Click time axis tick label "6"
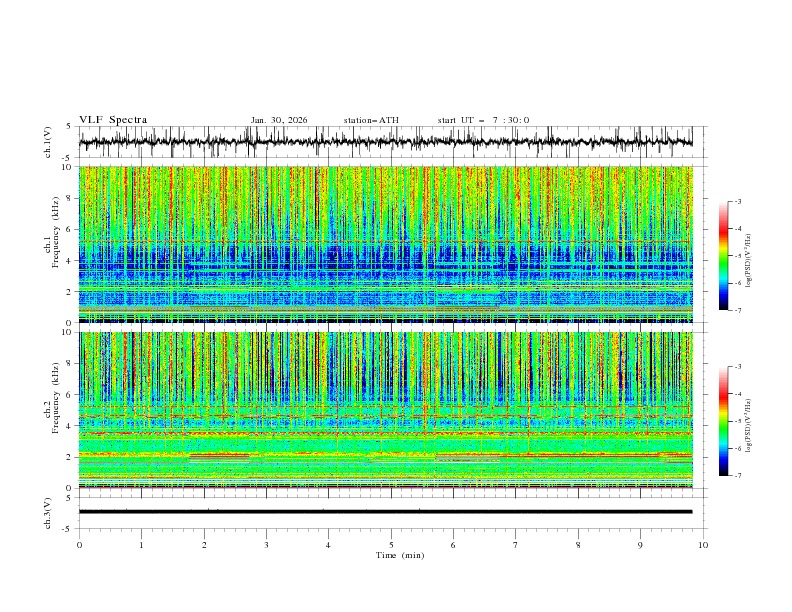792x612 pixels. pyautogui.click(x=454, y=545)
